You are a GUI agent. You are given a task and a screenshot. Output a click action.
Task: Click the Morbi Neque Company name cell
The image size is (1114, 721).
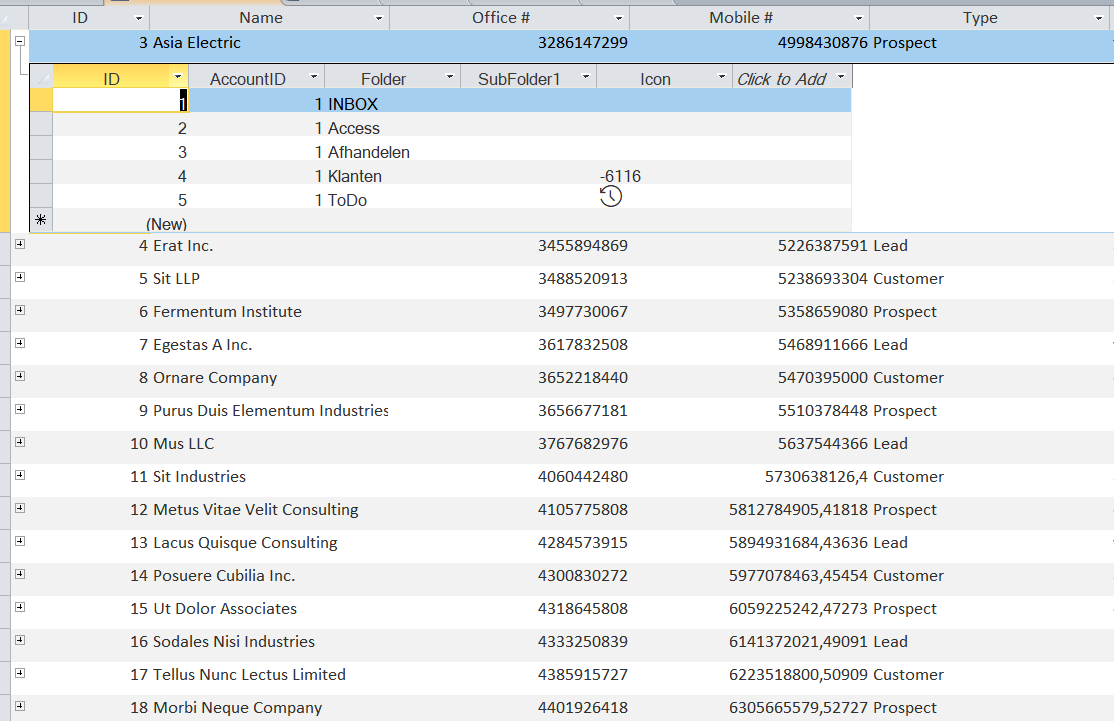(x=270, y=708)
